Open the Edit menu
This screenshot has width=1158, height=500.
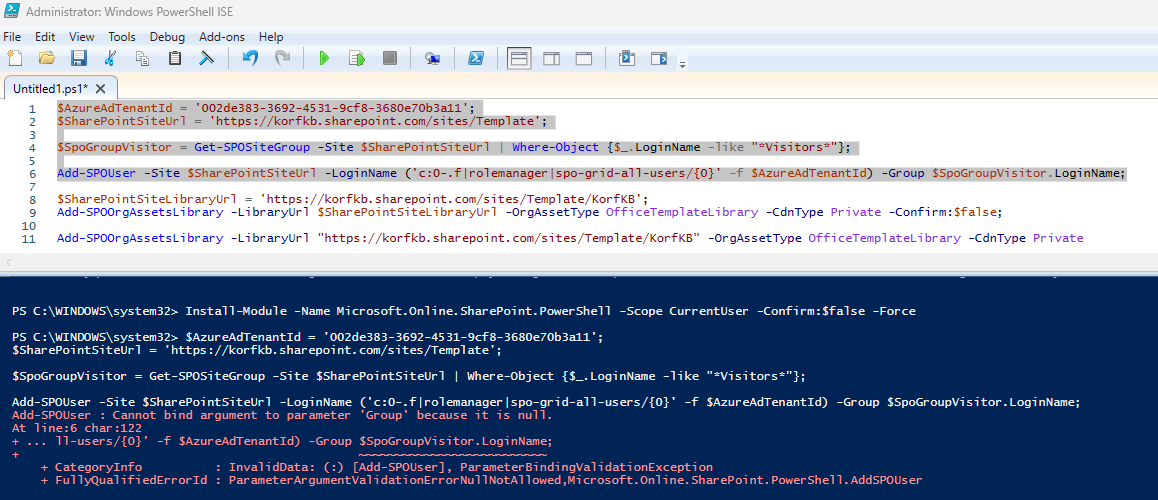point(45,36)
